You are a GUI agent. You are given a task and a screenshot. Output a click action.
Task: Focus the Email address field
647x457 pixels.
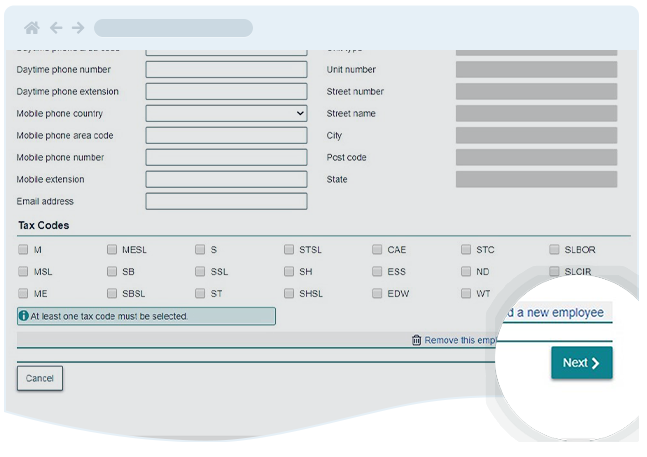[x=226, y=202]
